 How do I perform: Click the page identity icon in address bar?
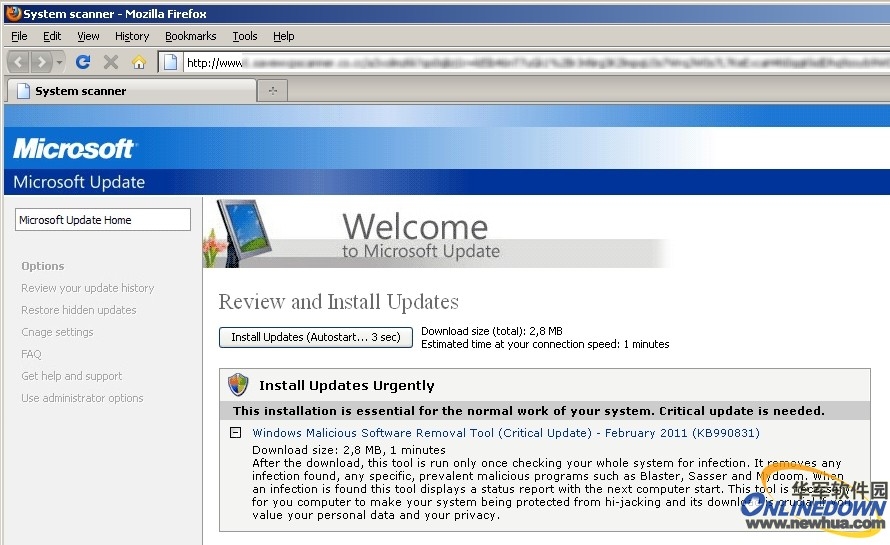coord(170,62)
